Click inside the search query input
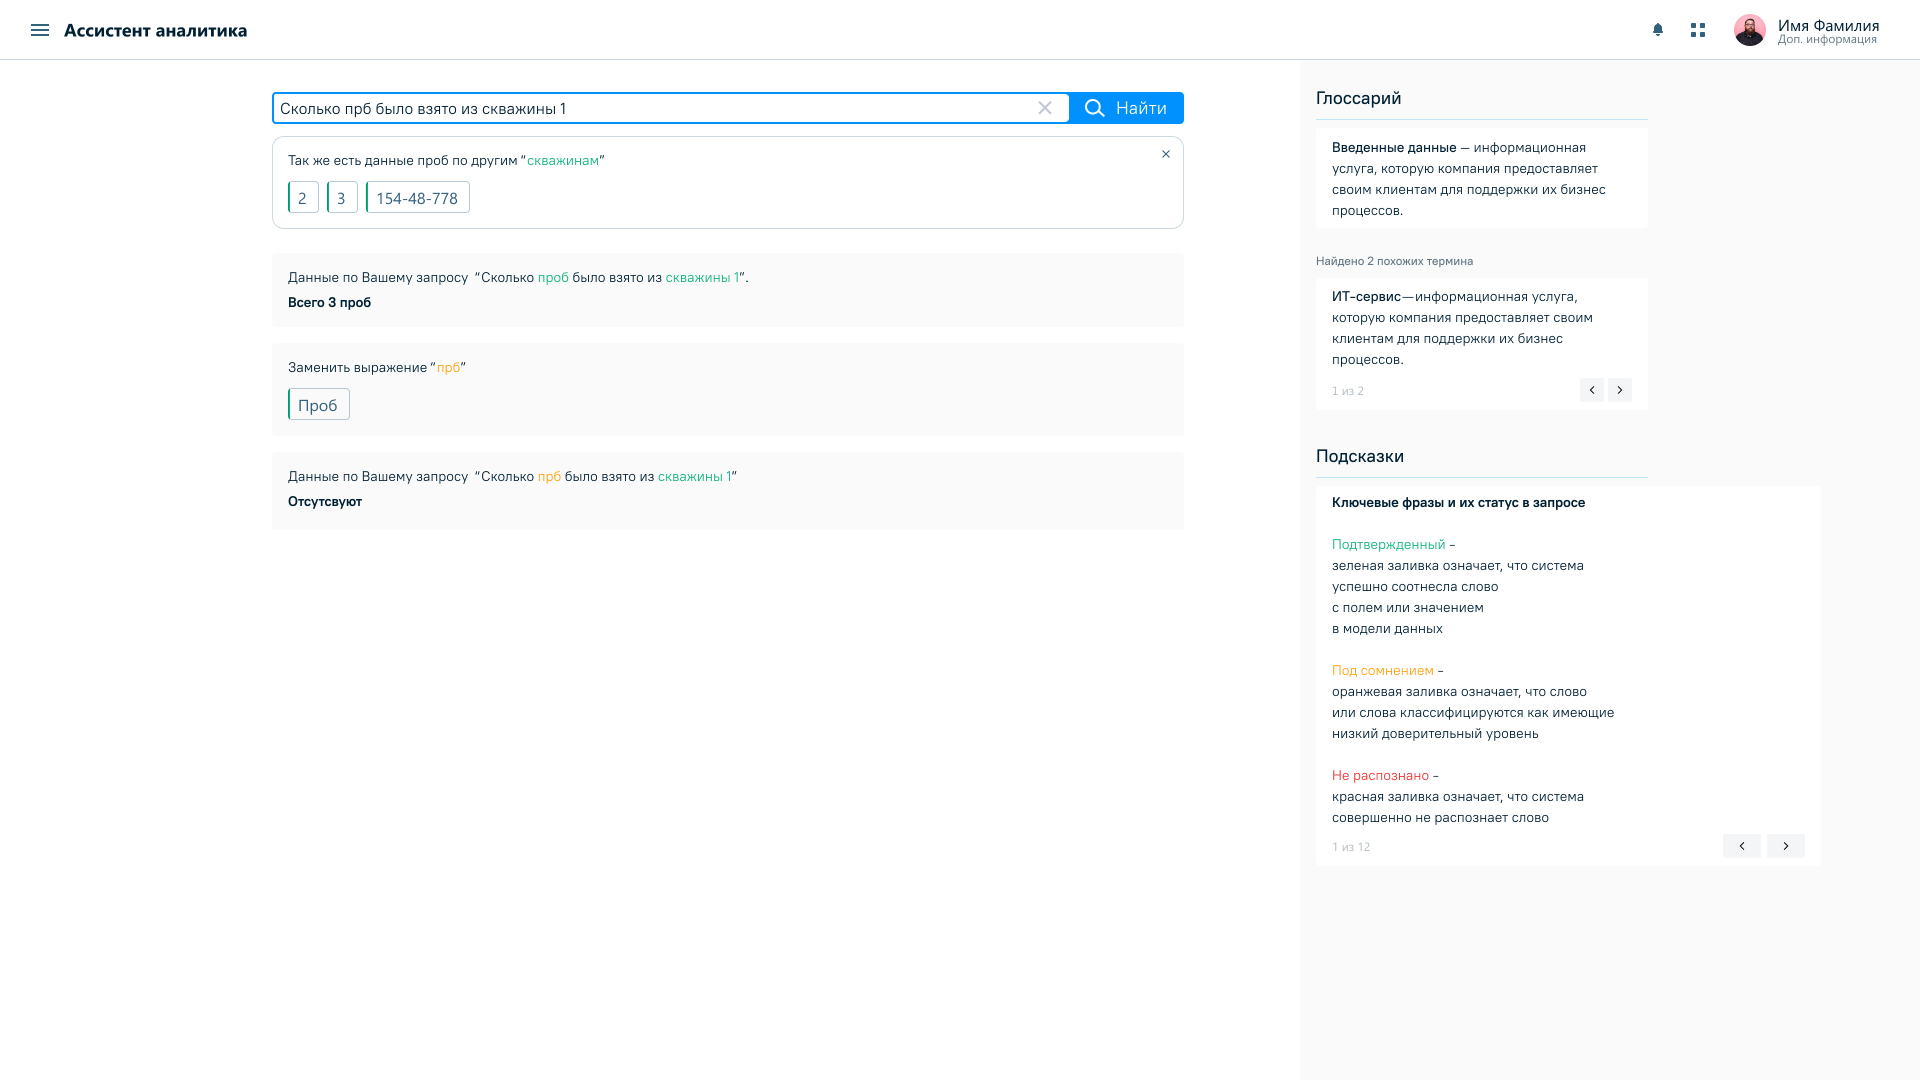This screenshot has height=1080, width=1920. coord(650,108)
